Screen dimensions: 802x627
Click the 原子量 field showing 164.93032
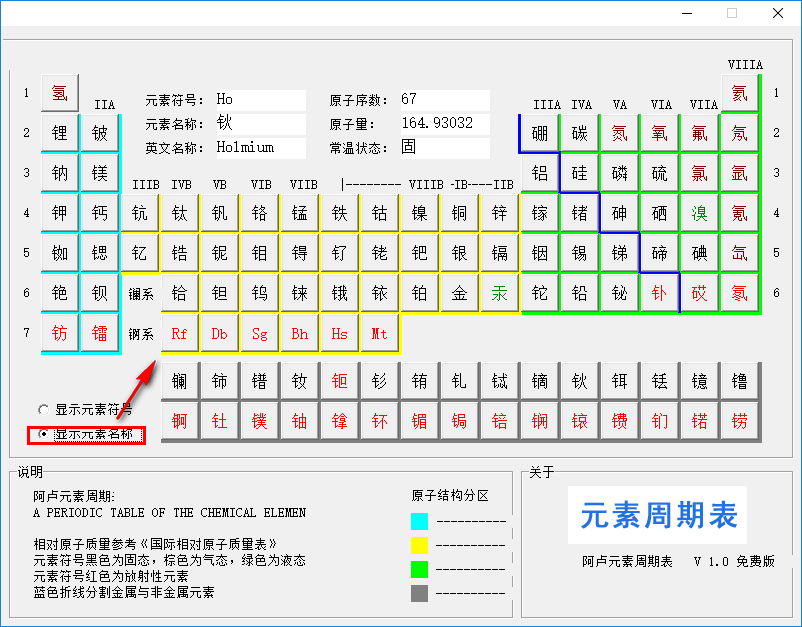click(444, 124)
